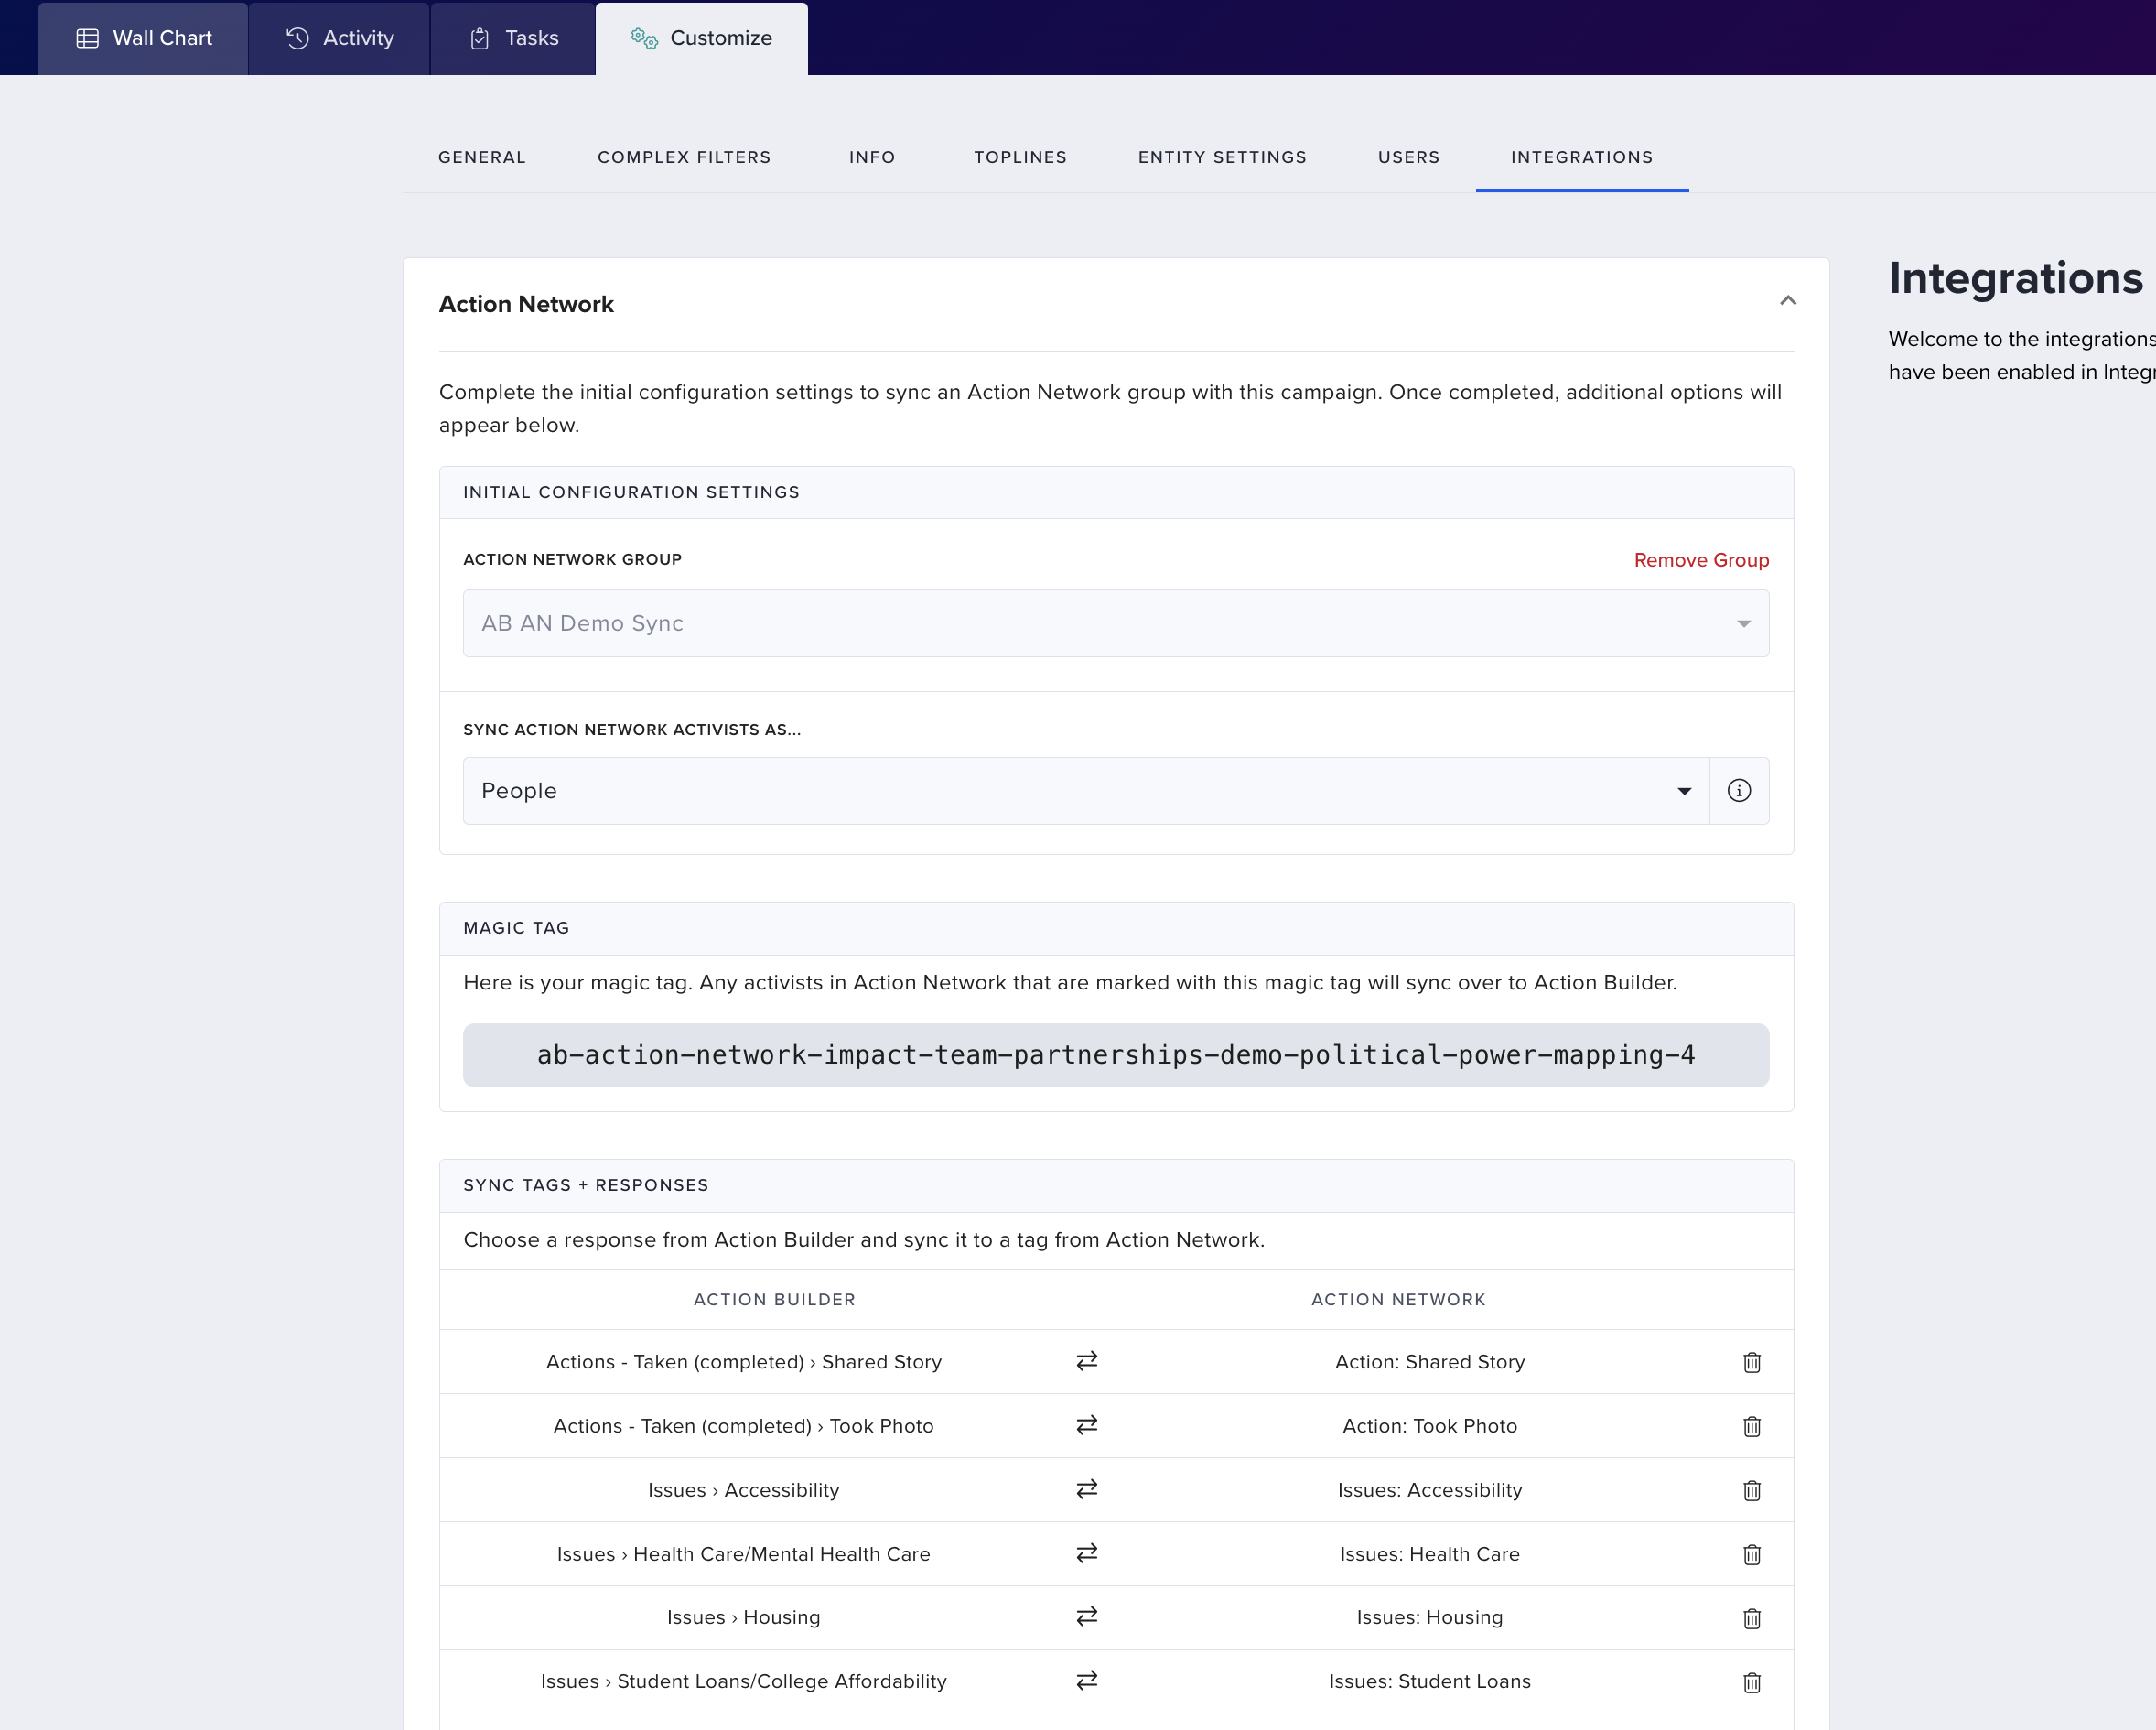2156x1730 pixels.
Task: Click the Action Network section heading
Action: tap(526, 304)
